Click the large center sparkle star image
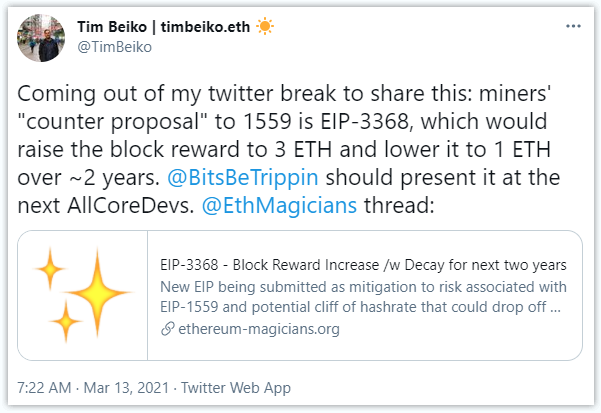This screenshot has height=413, width=601. tap(97, 292)
